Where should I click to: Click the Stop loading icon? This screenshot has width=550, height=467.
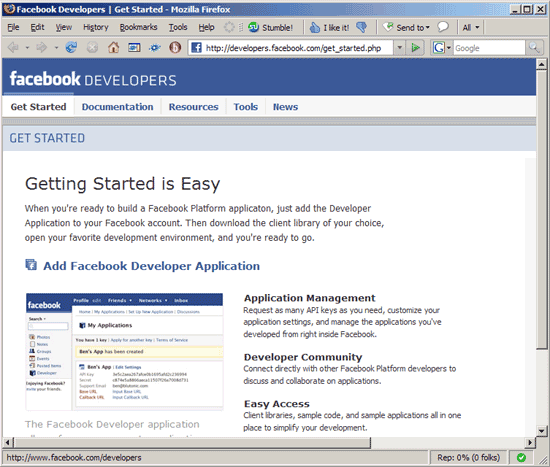pos(92,47)
